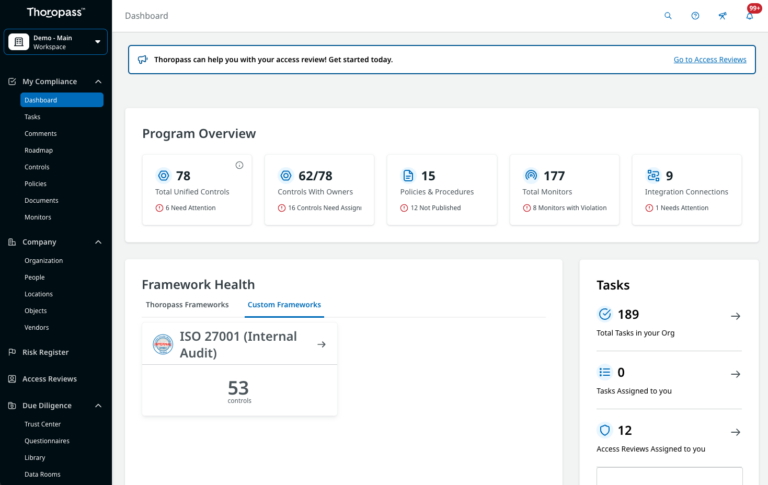Open Tasks in the sidebar
The width and height of the screenshot is (768, 485).
tap(32, 117)
